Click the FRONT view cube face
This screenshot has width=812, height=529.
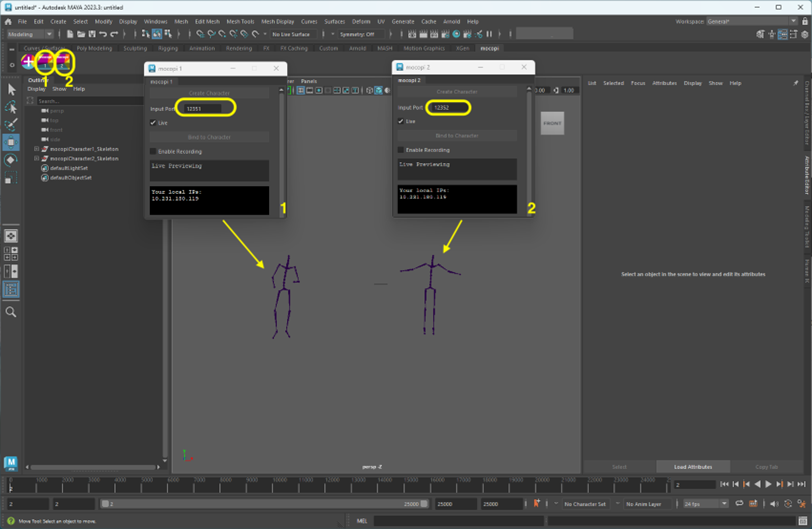point(552,123)
